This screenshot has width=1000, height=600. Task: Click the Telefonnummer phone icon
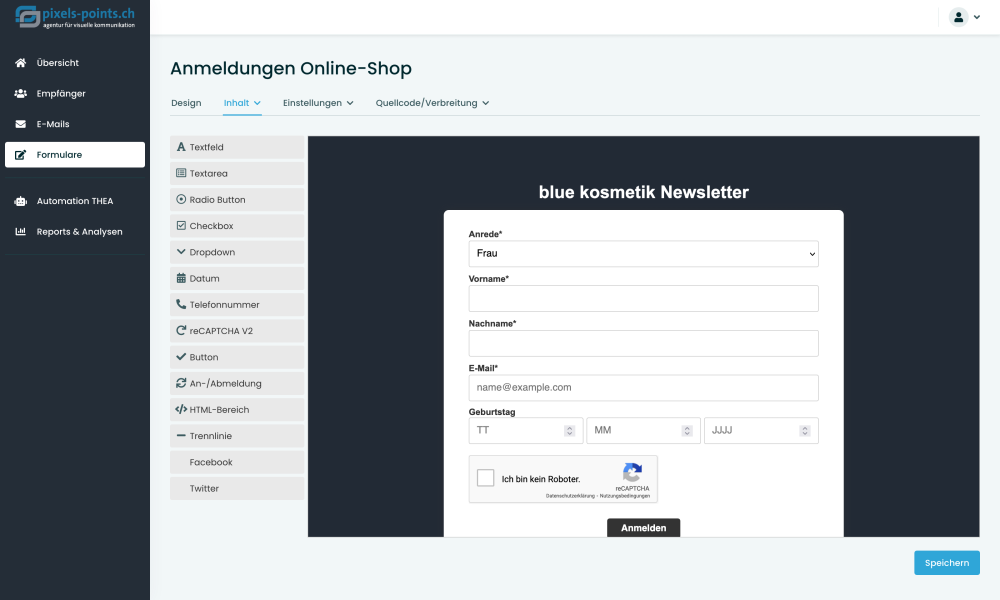(181, 304)
